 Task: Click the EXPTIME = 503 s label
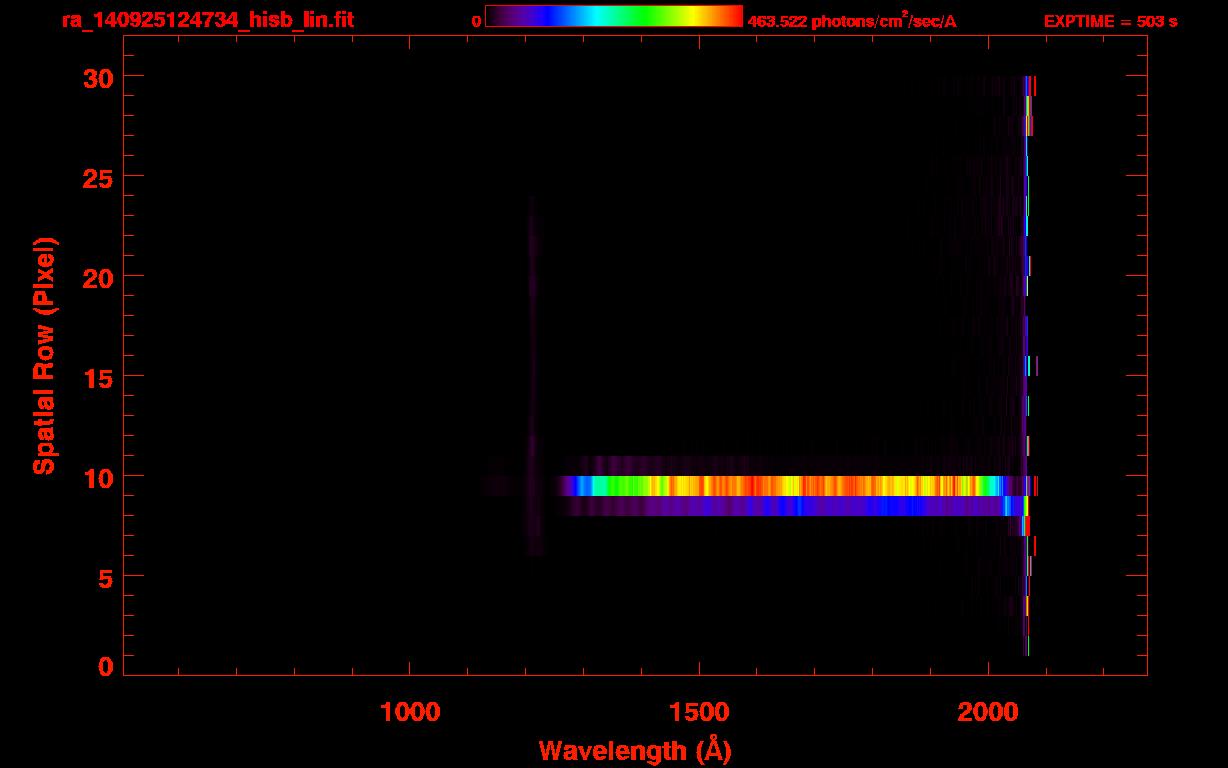pos(1110,21)
